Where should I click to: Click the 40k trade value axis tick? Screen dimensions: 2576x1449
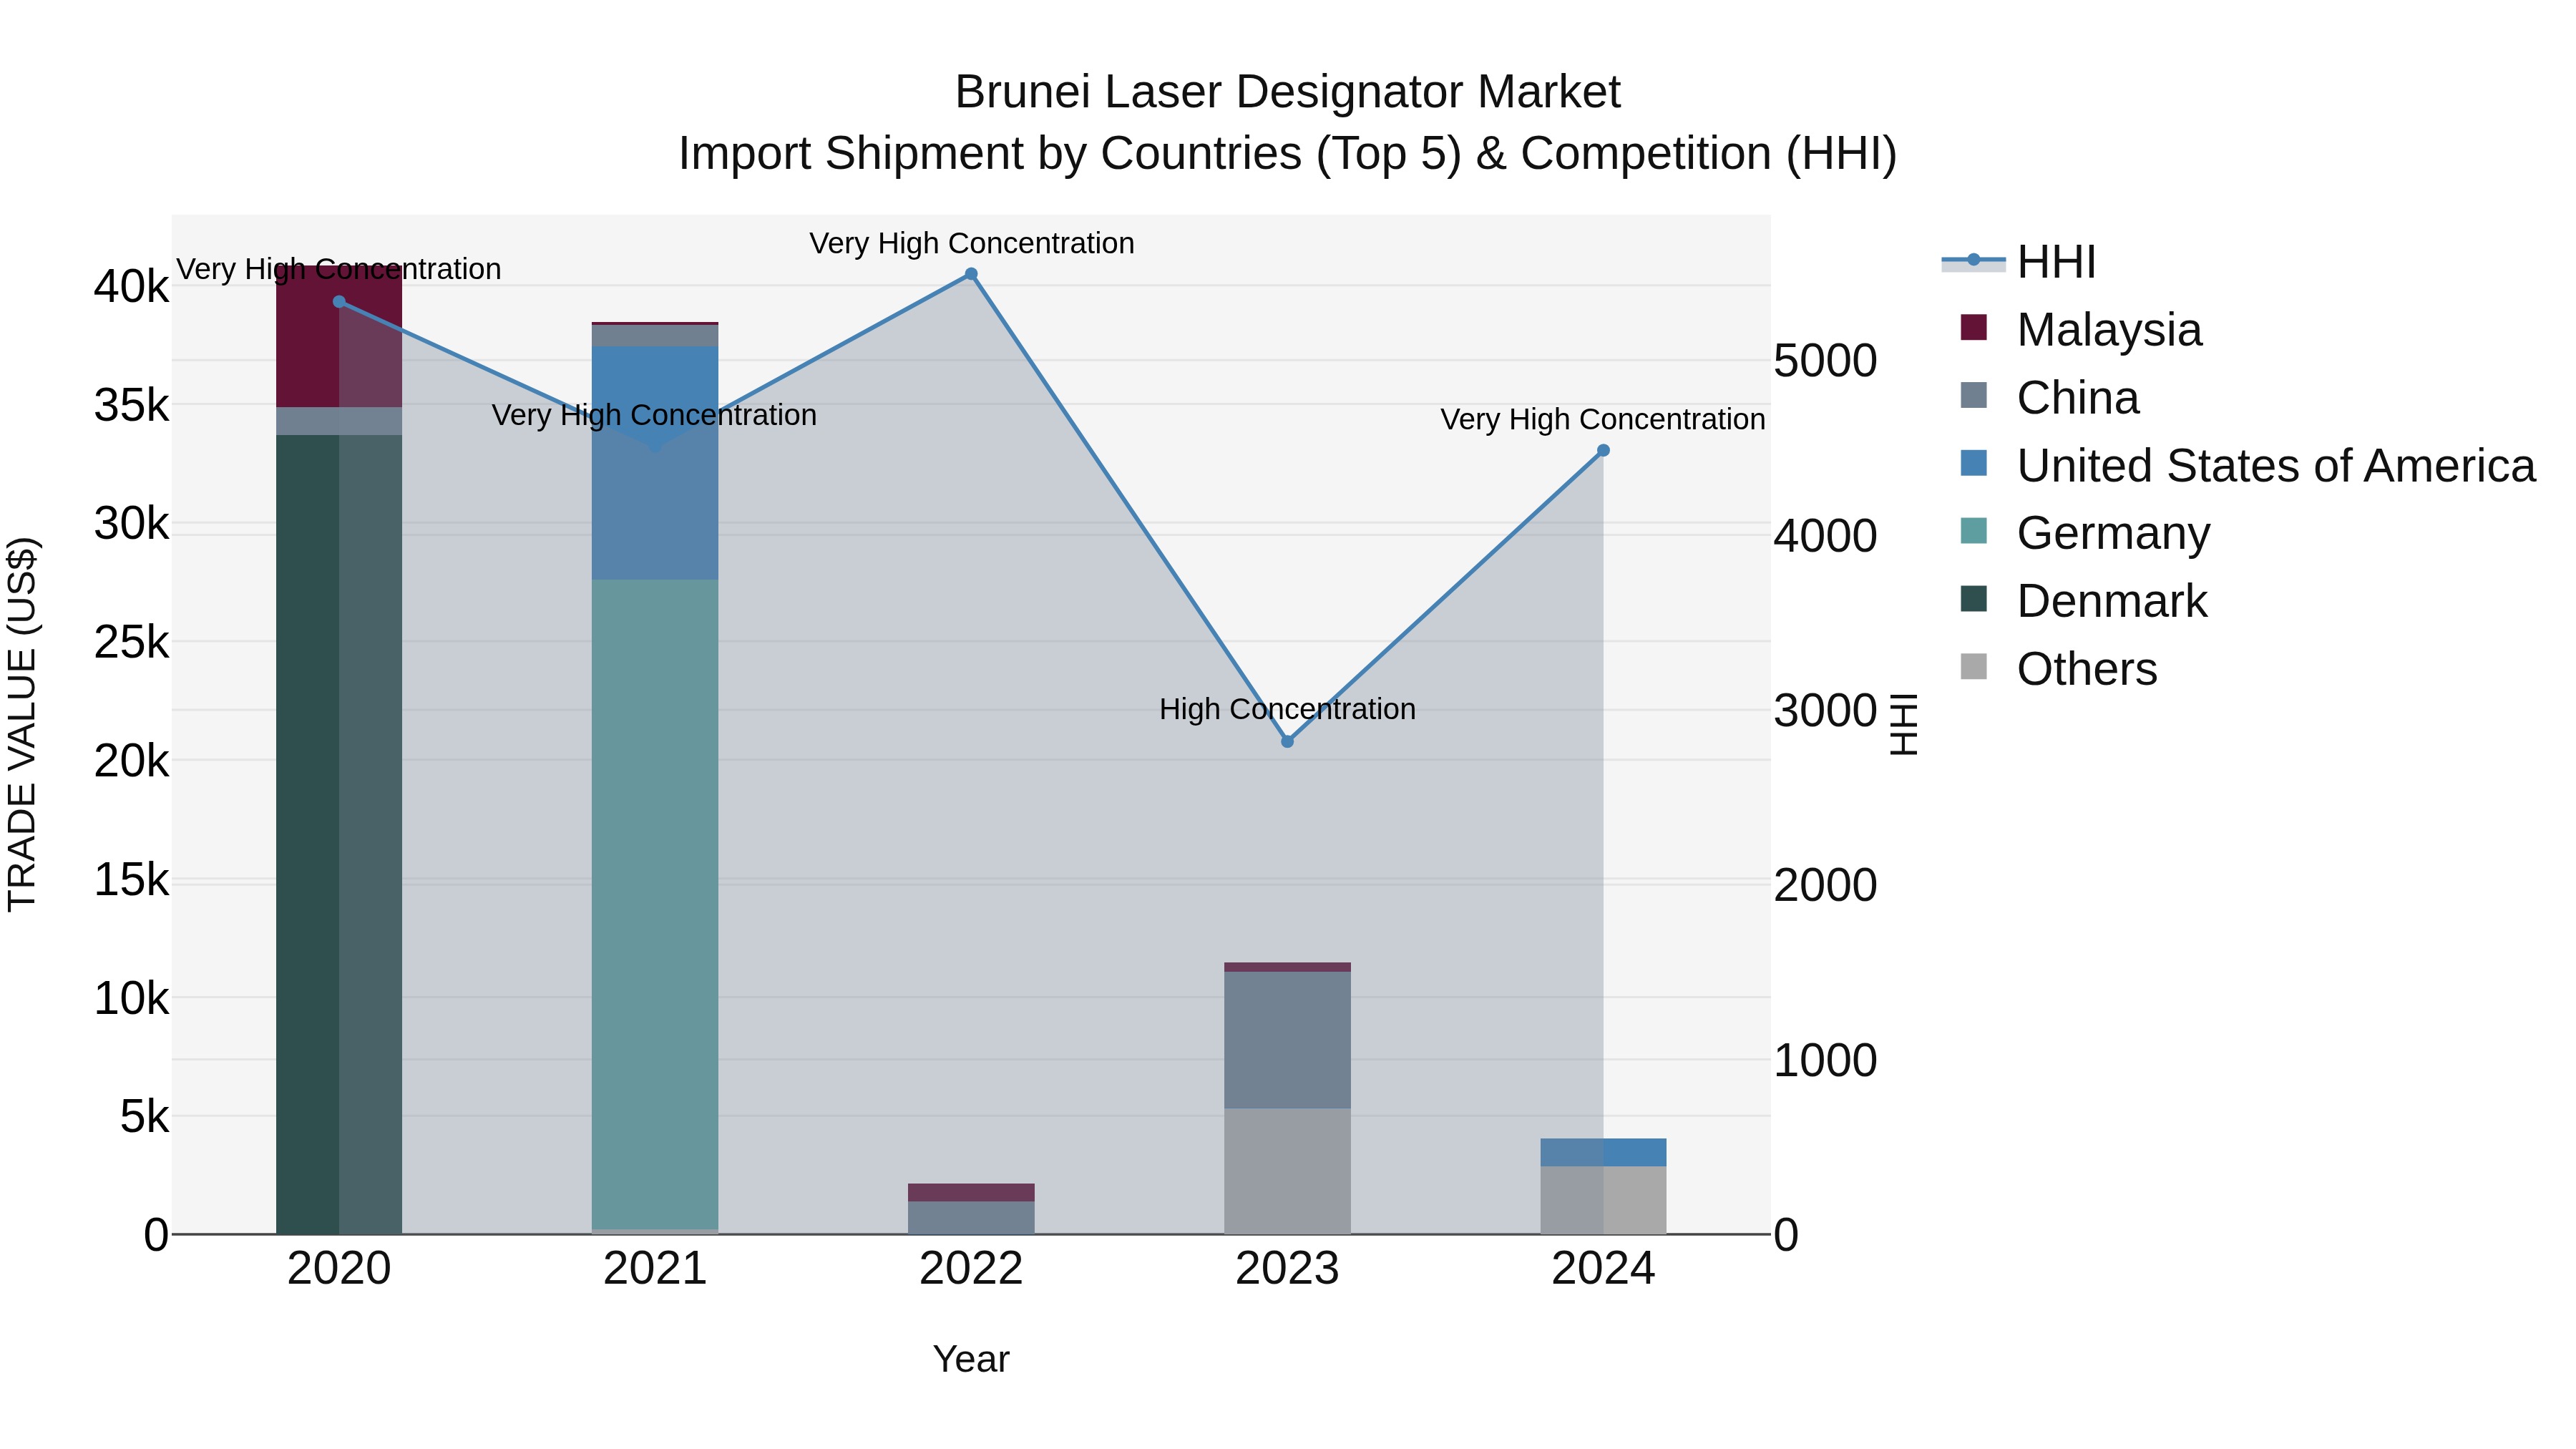[131, 287]
